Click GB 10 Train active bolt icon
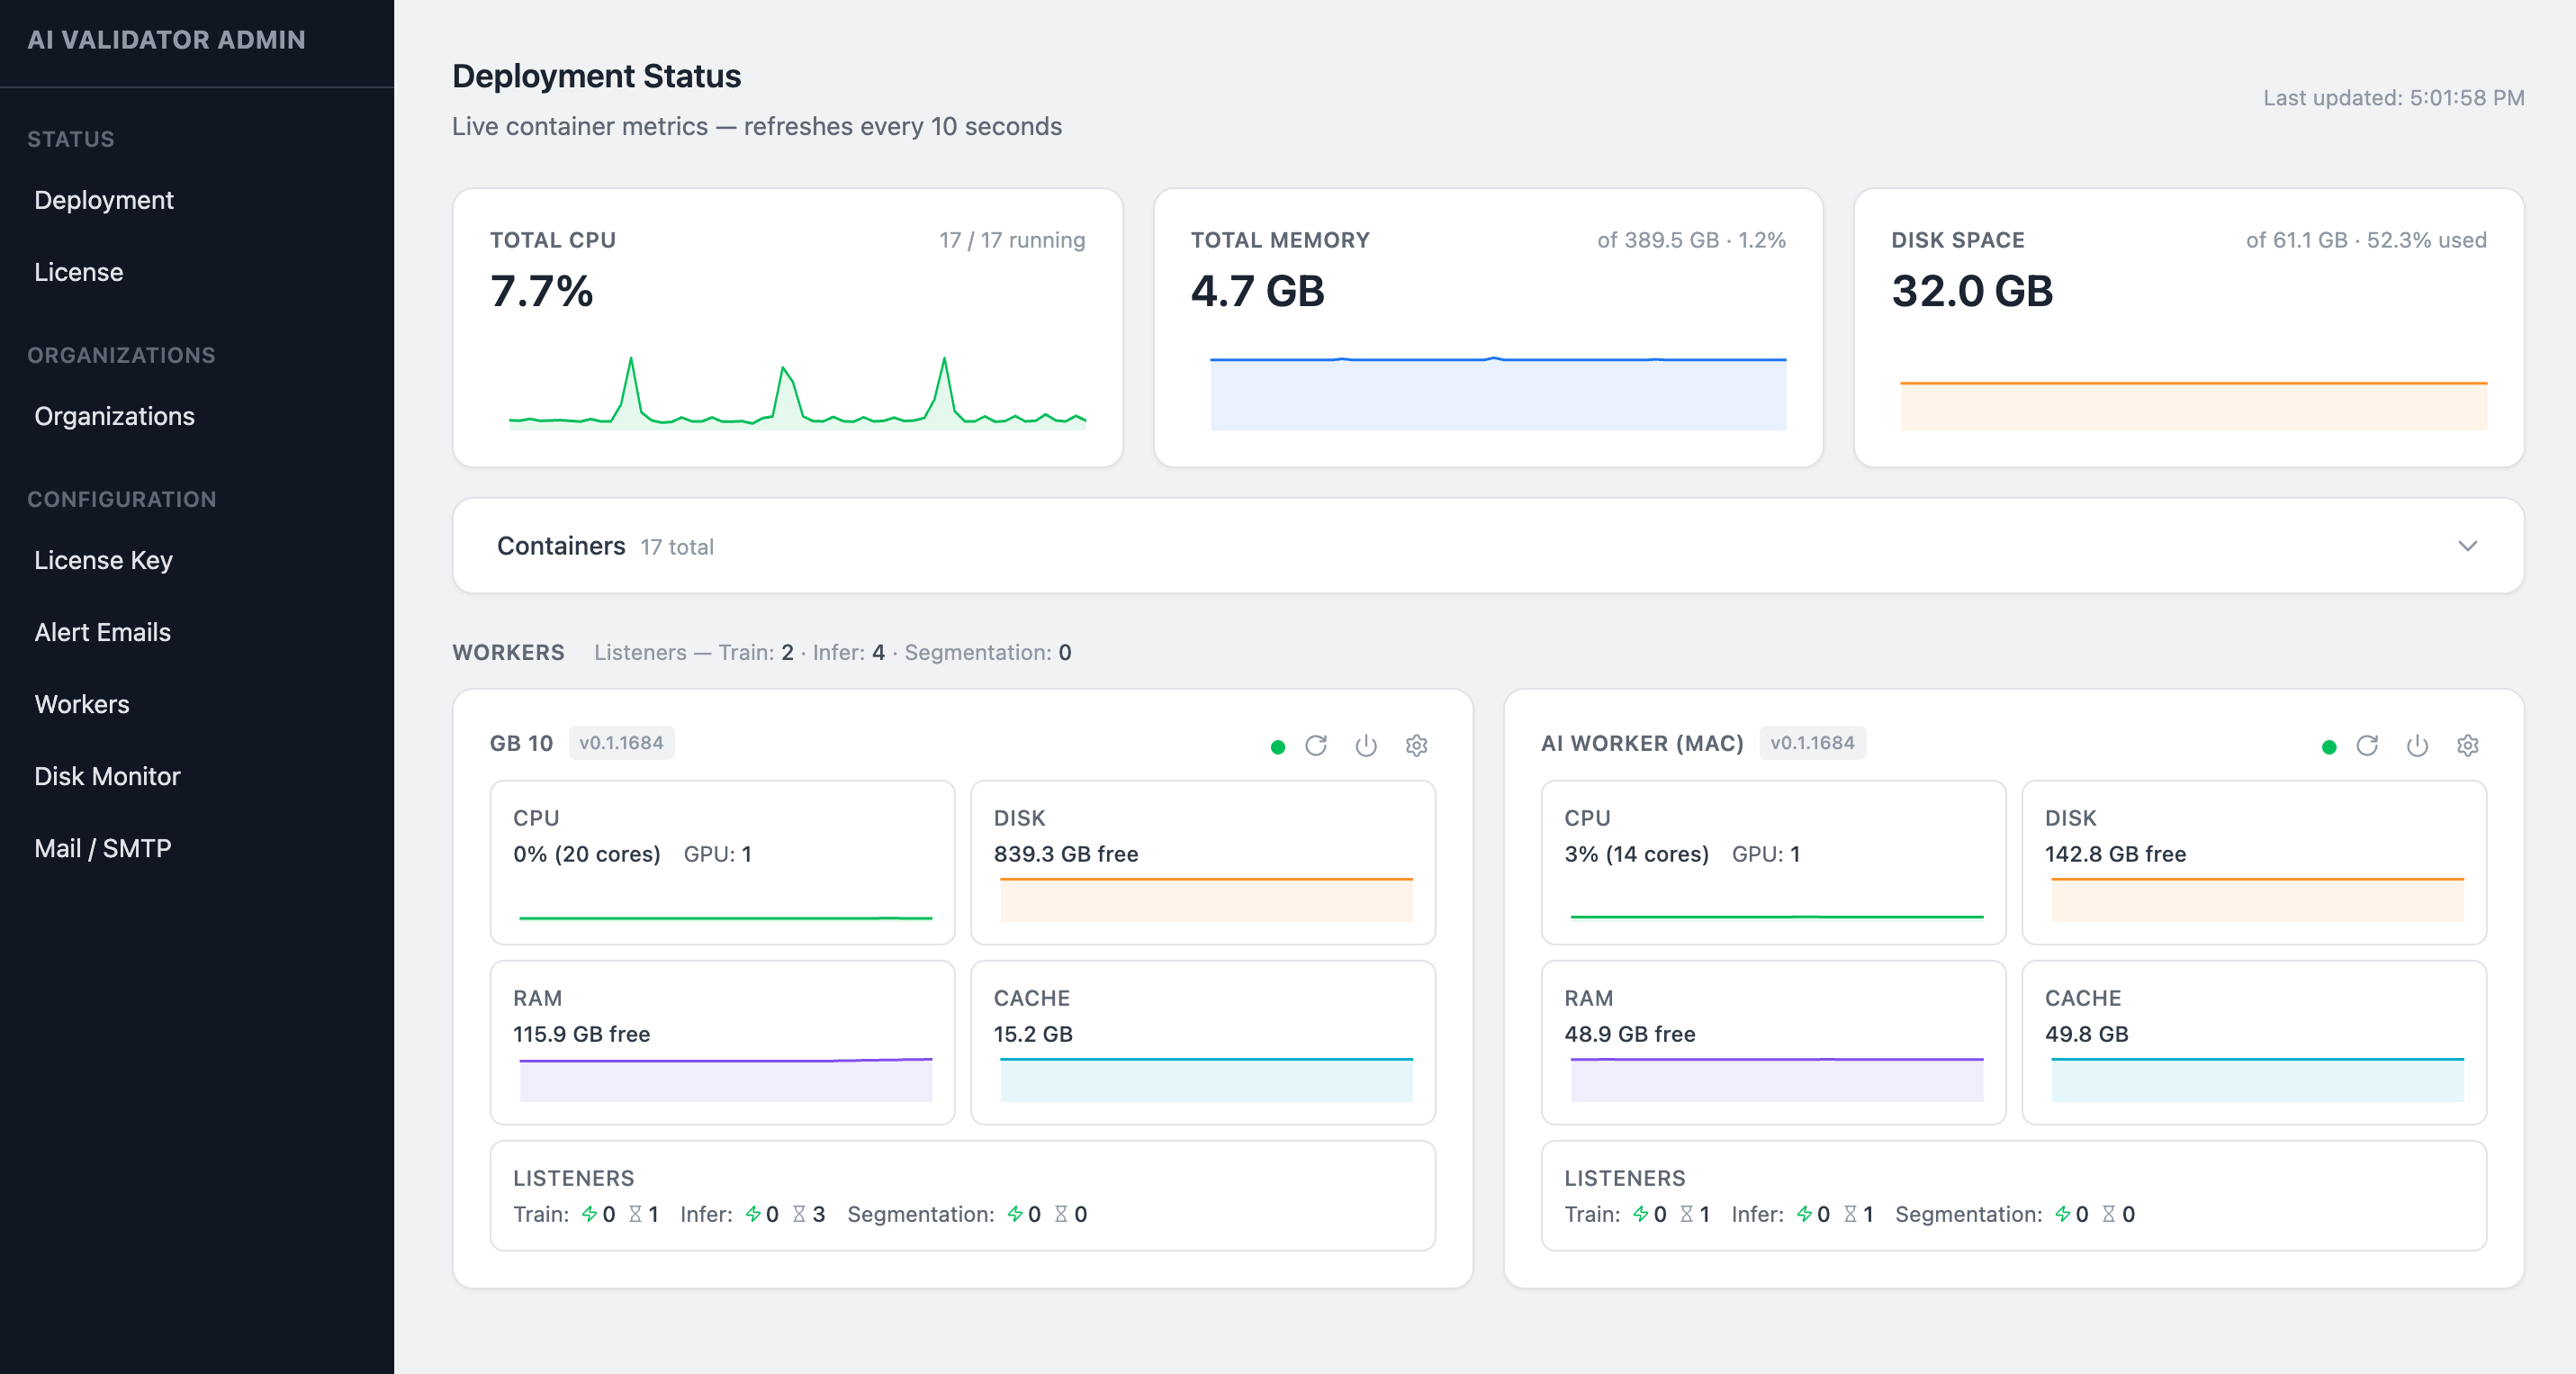This screenshot has width=2576, height=1374. click(589, 1214)
